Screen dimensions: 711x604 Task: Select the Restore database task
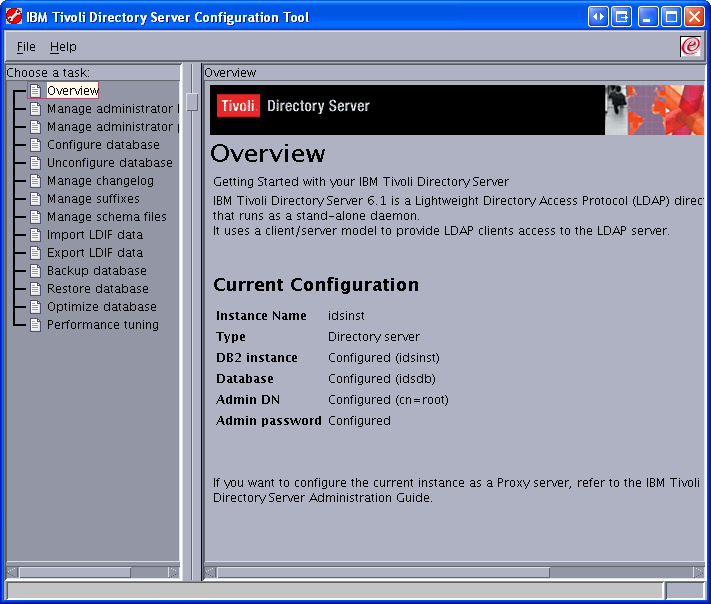(x=98, y=289)
